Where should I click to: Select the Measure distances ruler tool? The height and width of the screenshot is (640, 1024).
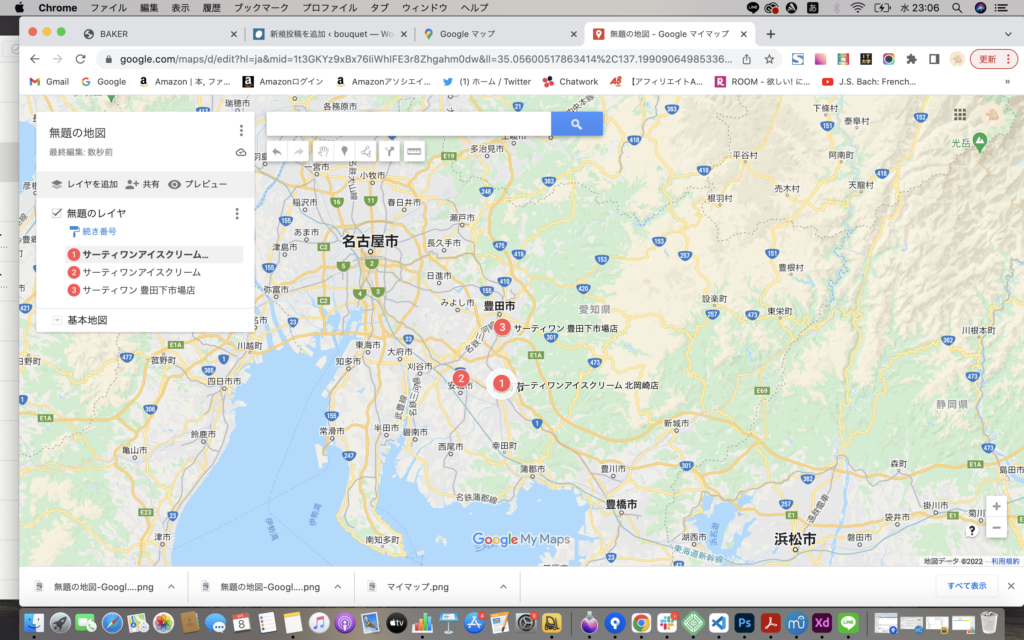coord(414,151)
